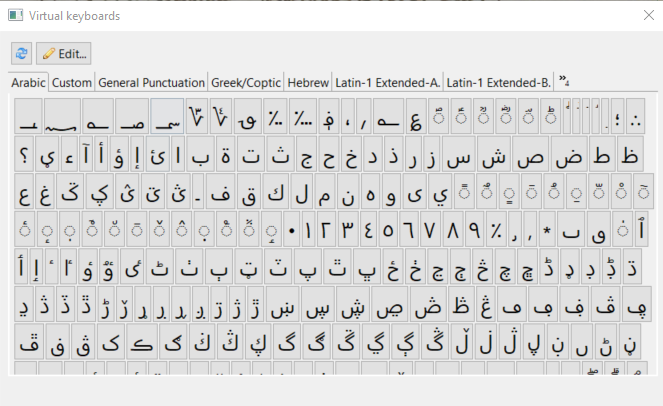Viewport: 663px width, 406px height.
Task: Open the Latin-1 Extended-A tab
Action: tap(387, 82)
